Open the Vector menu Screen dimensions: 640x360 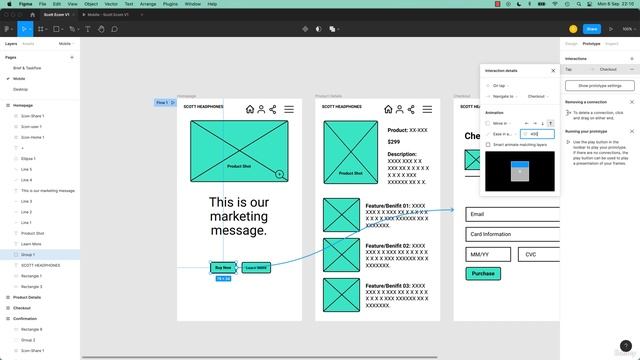(111, 4)
